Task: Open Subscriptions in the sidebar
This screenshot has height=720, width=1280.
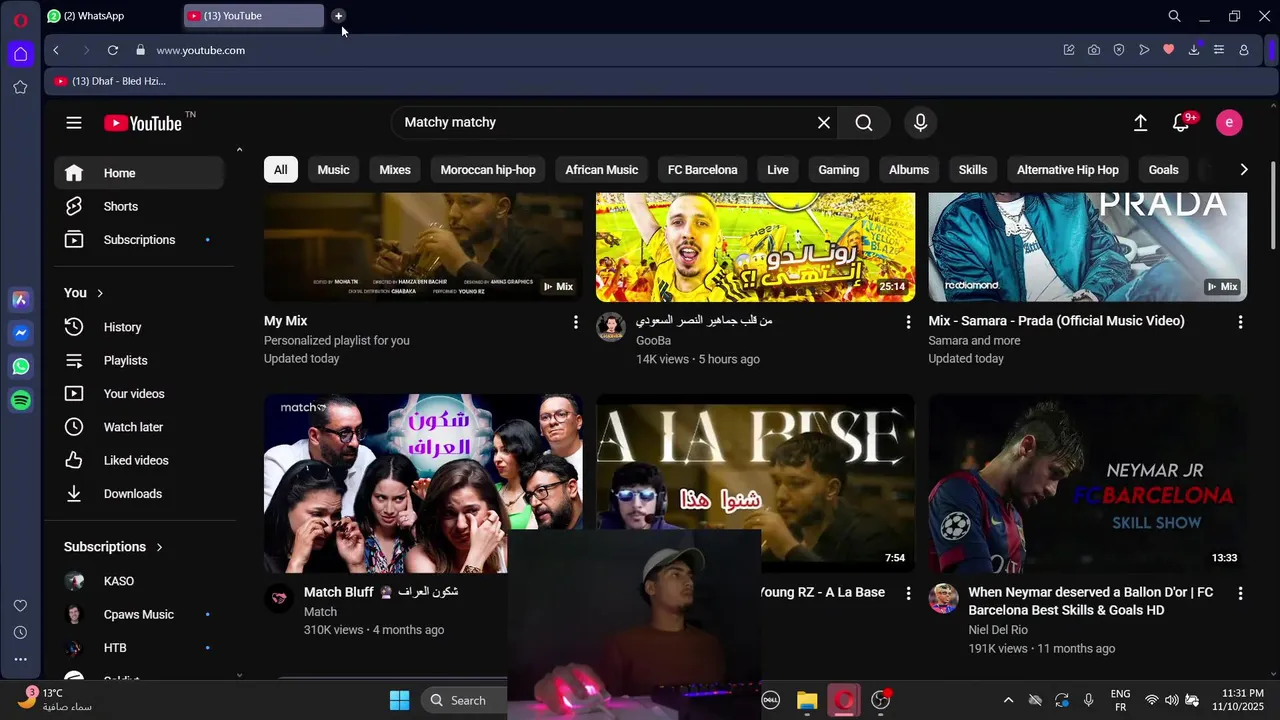Action: (x=139, y=240)
